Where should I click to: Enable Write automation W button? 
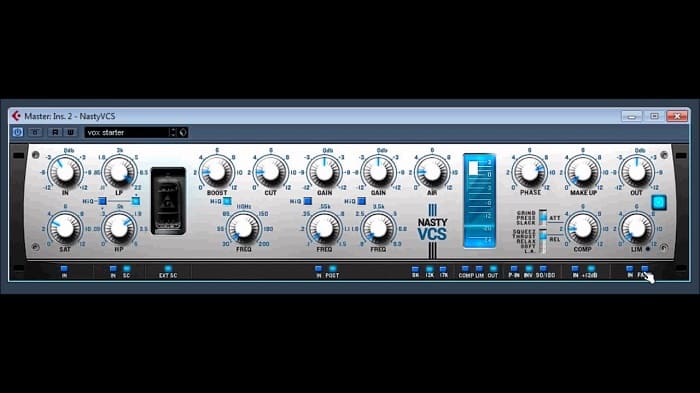click(x=71, y=132)
